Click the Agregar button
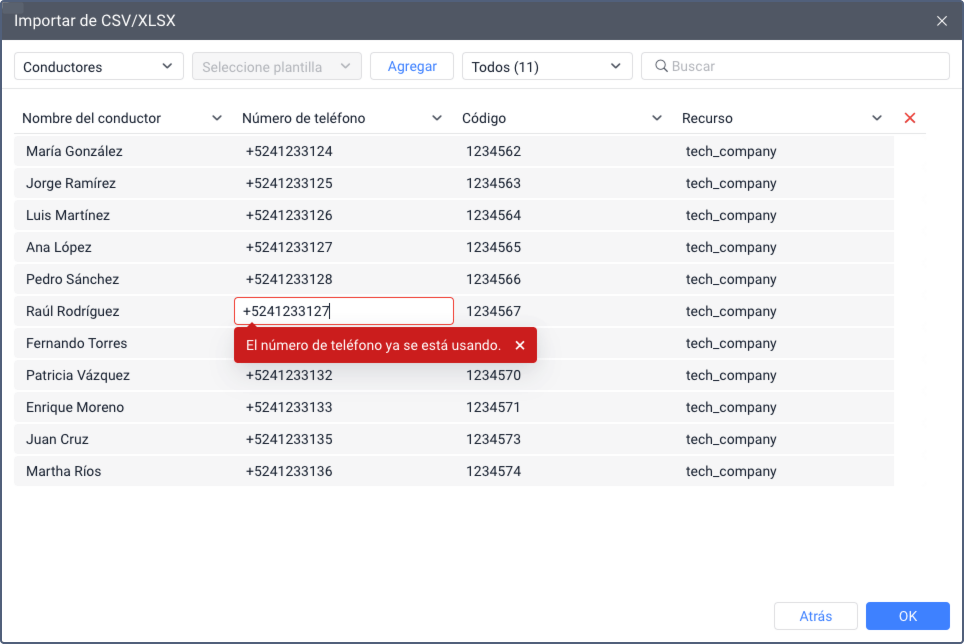The height and width of the screenshot is (644, 964). click(412, 66)
